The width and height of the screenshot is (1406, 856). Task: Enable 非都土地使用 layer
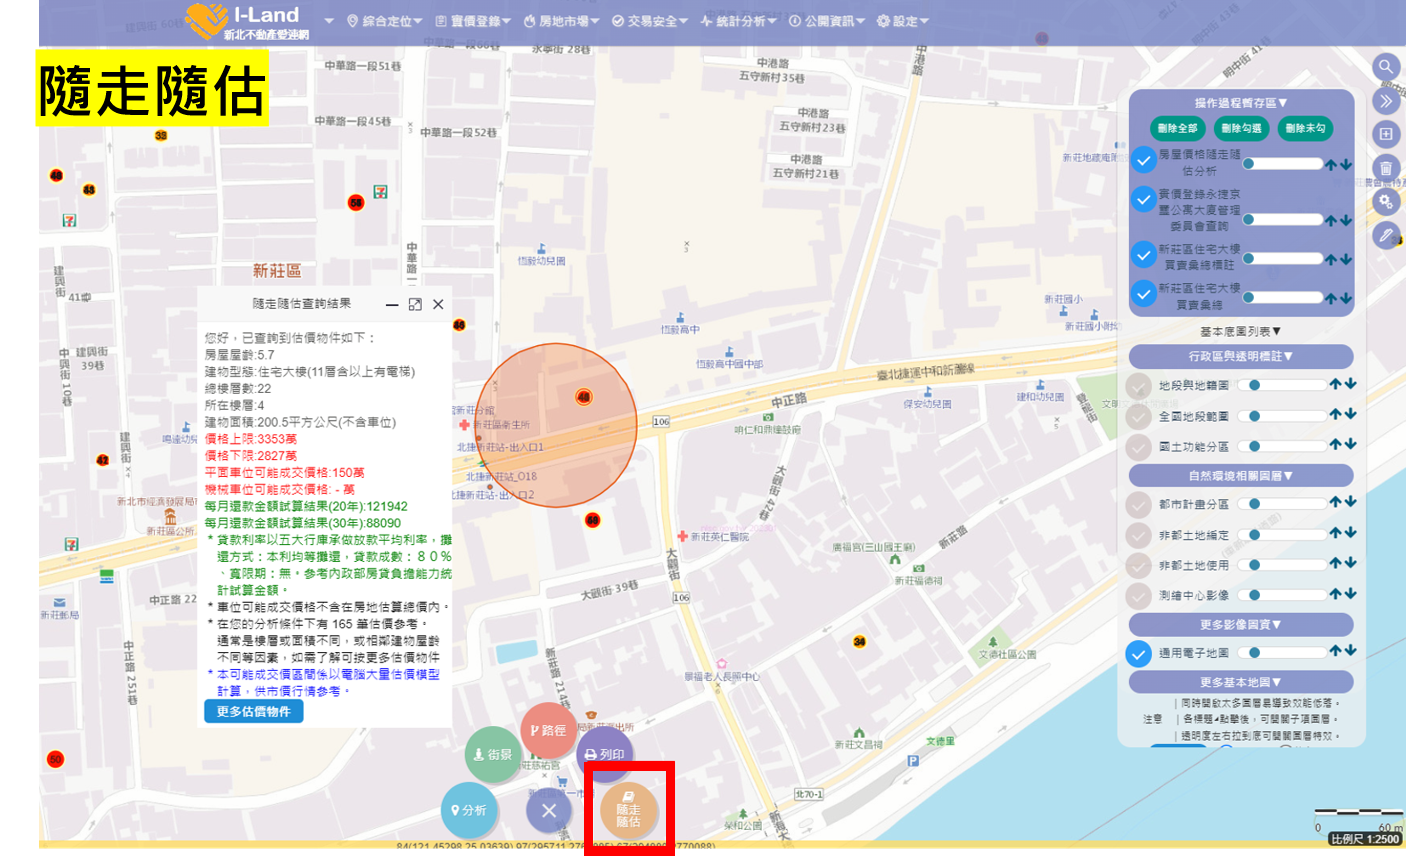click(1139, 565)
